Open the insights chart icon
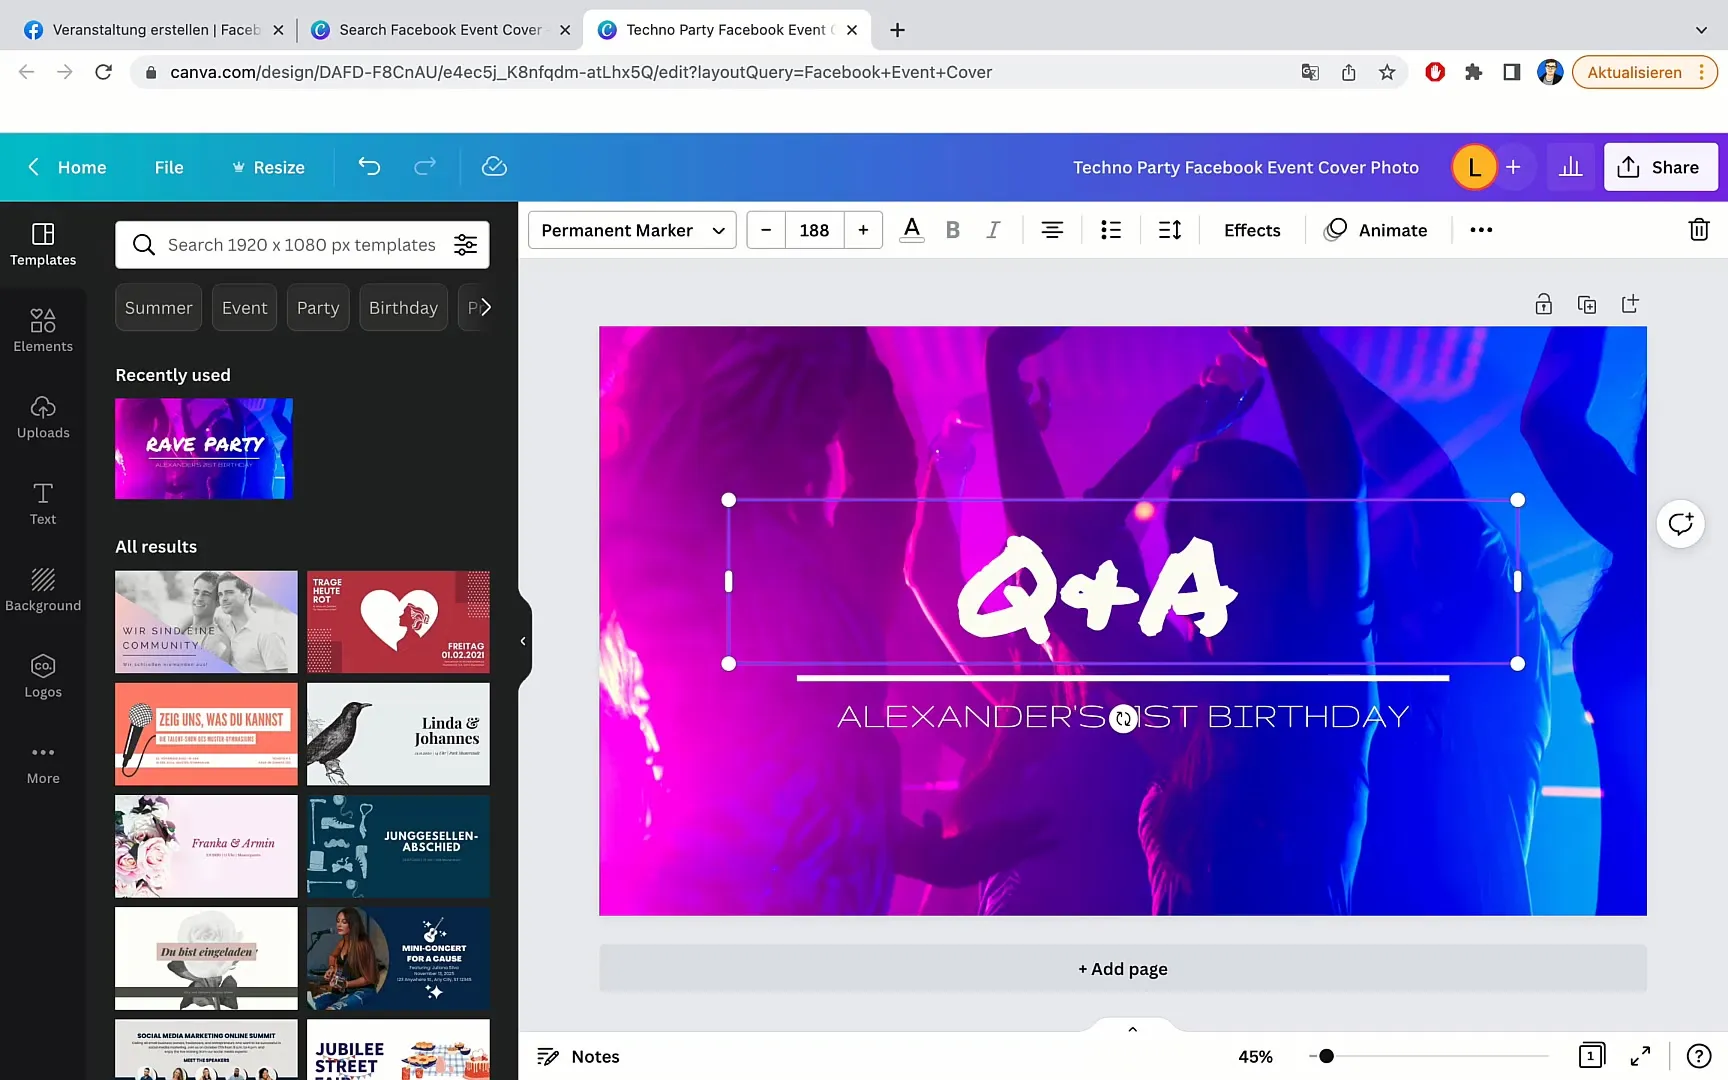This screenshot has width=1728, height=1080. click(x=1571, y=167)
